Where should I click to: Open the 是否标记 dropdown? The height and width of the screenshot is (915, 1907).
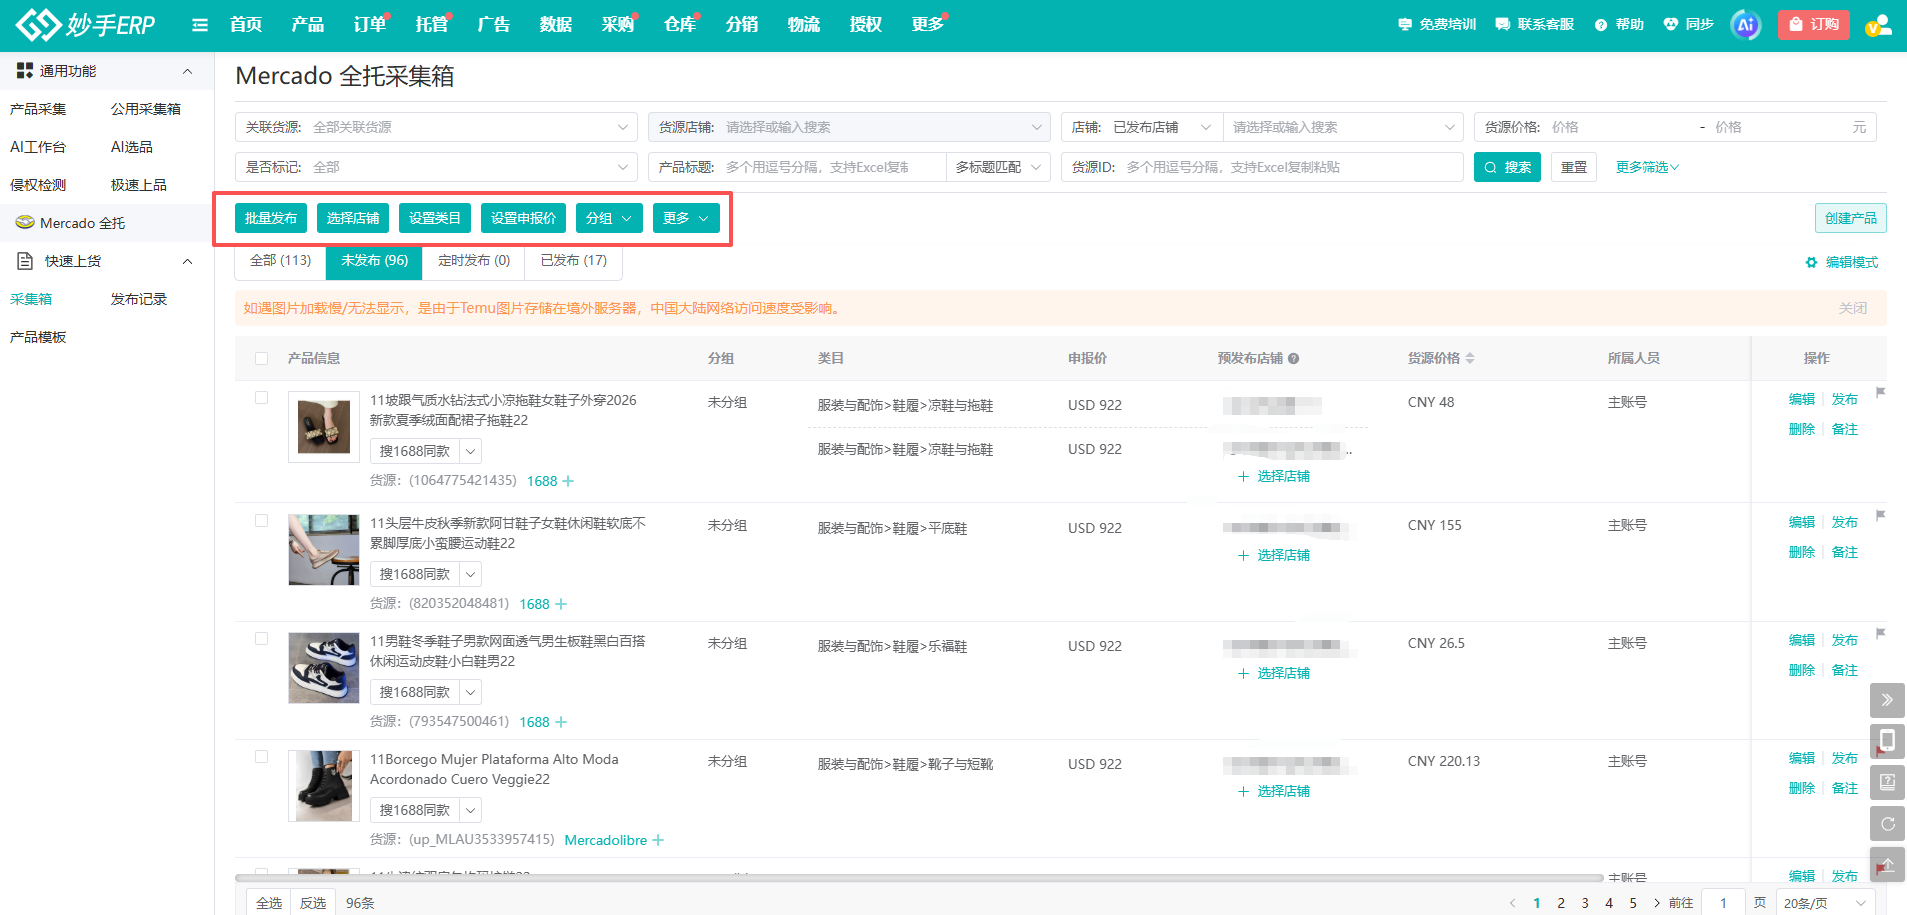436,167
